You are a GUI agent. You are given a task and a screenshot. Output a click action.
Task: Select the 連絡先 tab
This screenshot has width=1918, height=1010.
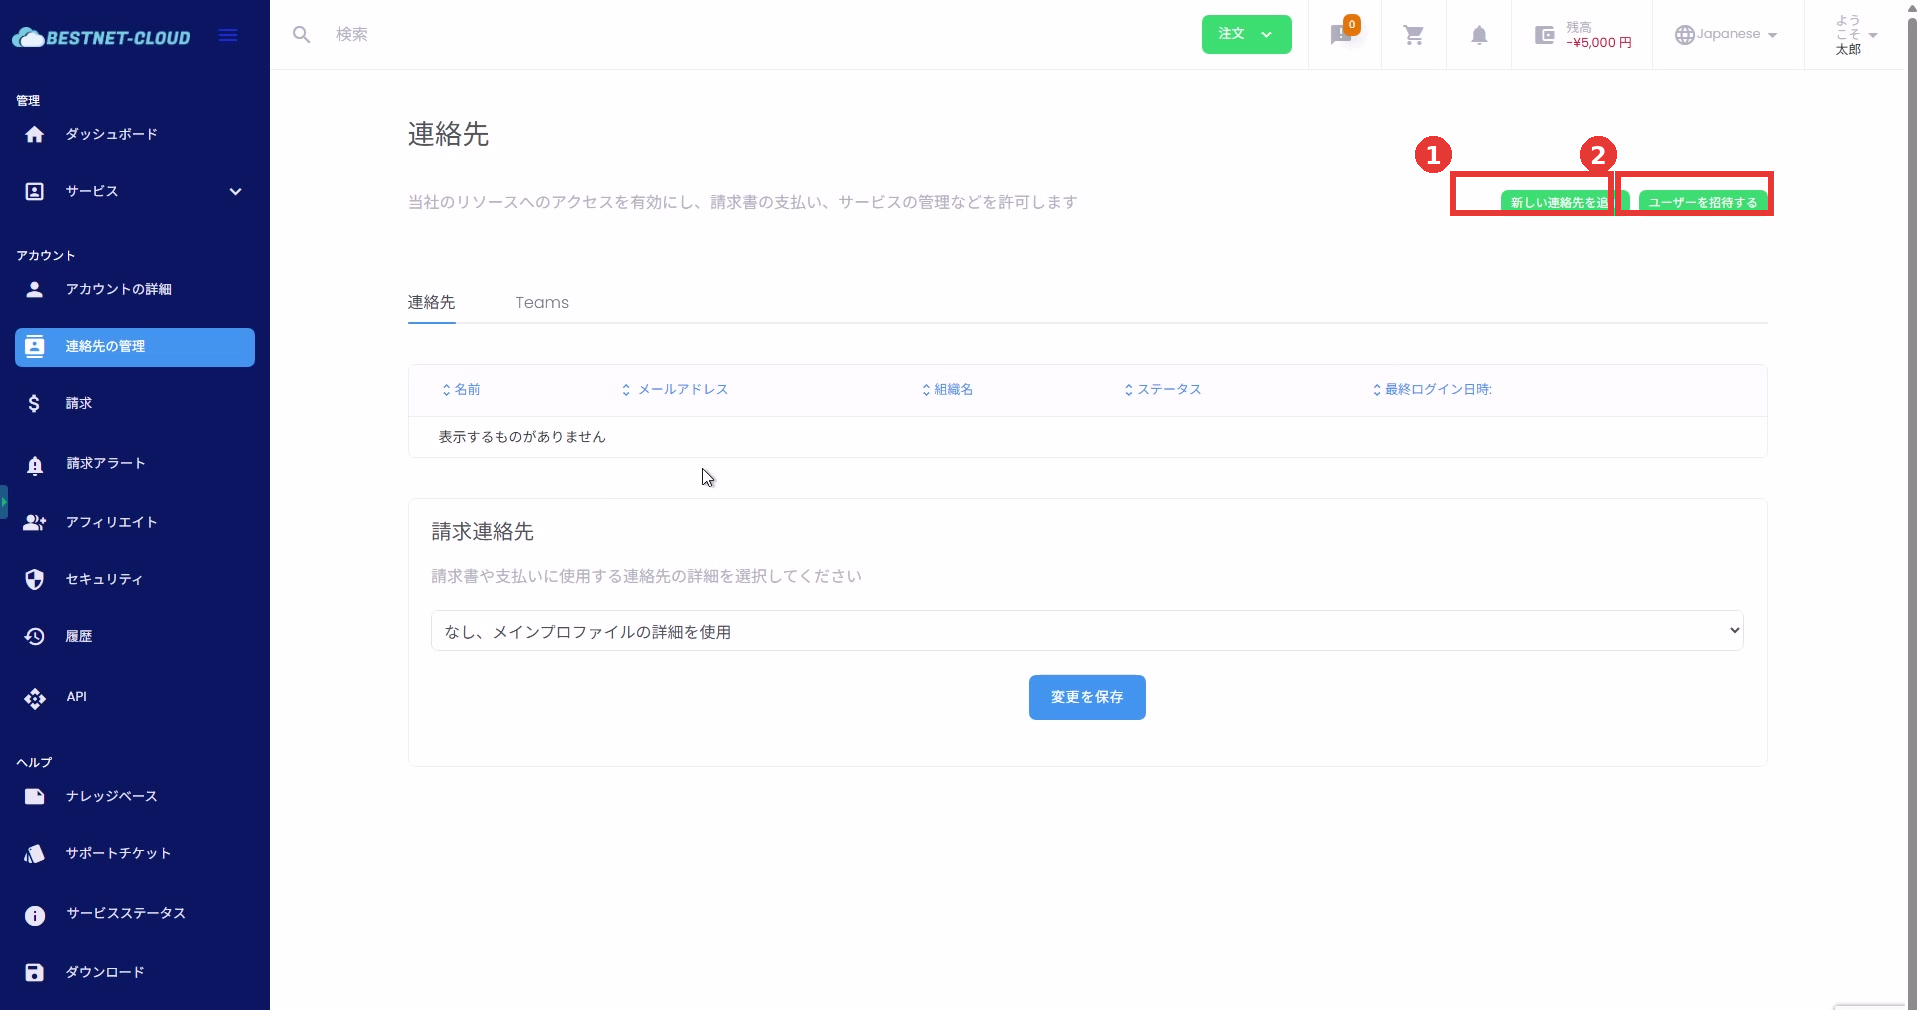[431, 303]
